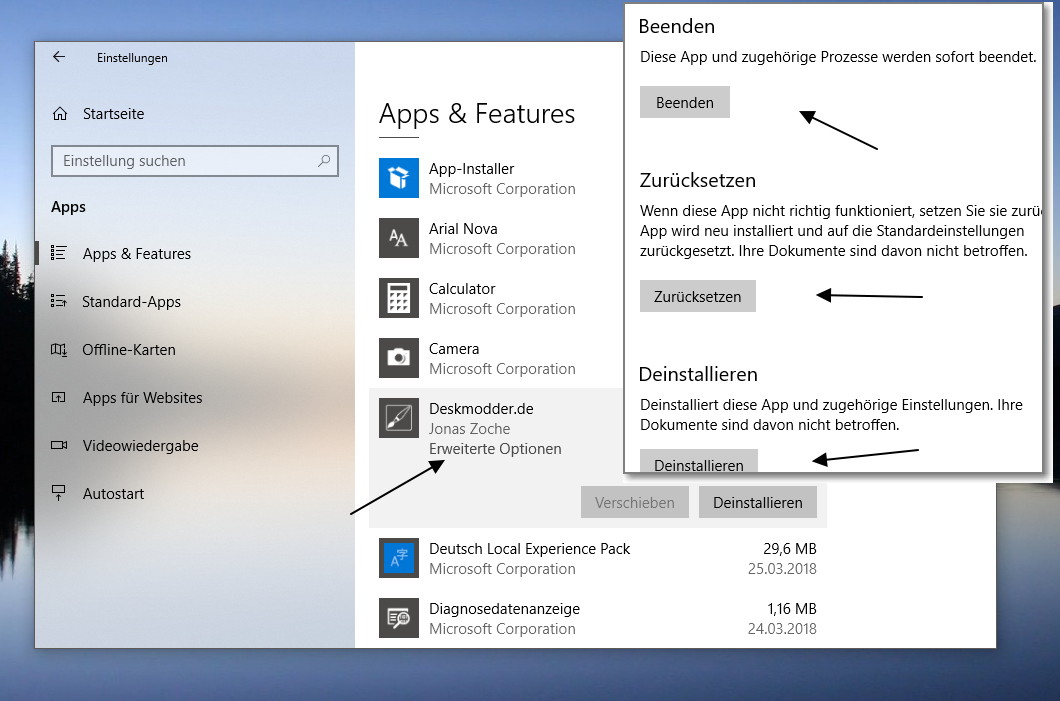This screenshot has width=1060, height=701.
Task: Click the 24.03.2018 install date
Action: [x=782, y=629]
